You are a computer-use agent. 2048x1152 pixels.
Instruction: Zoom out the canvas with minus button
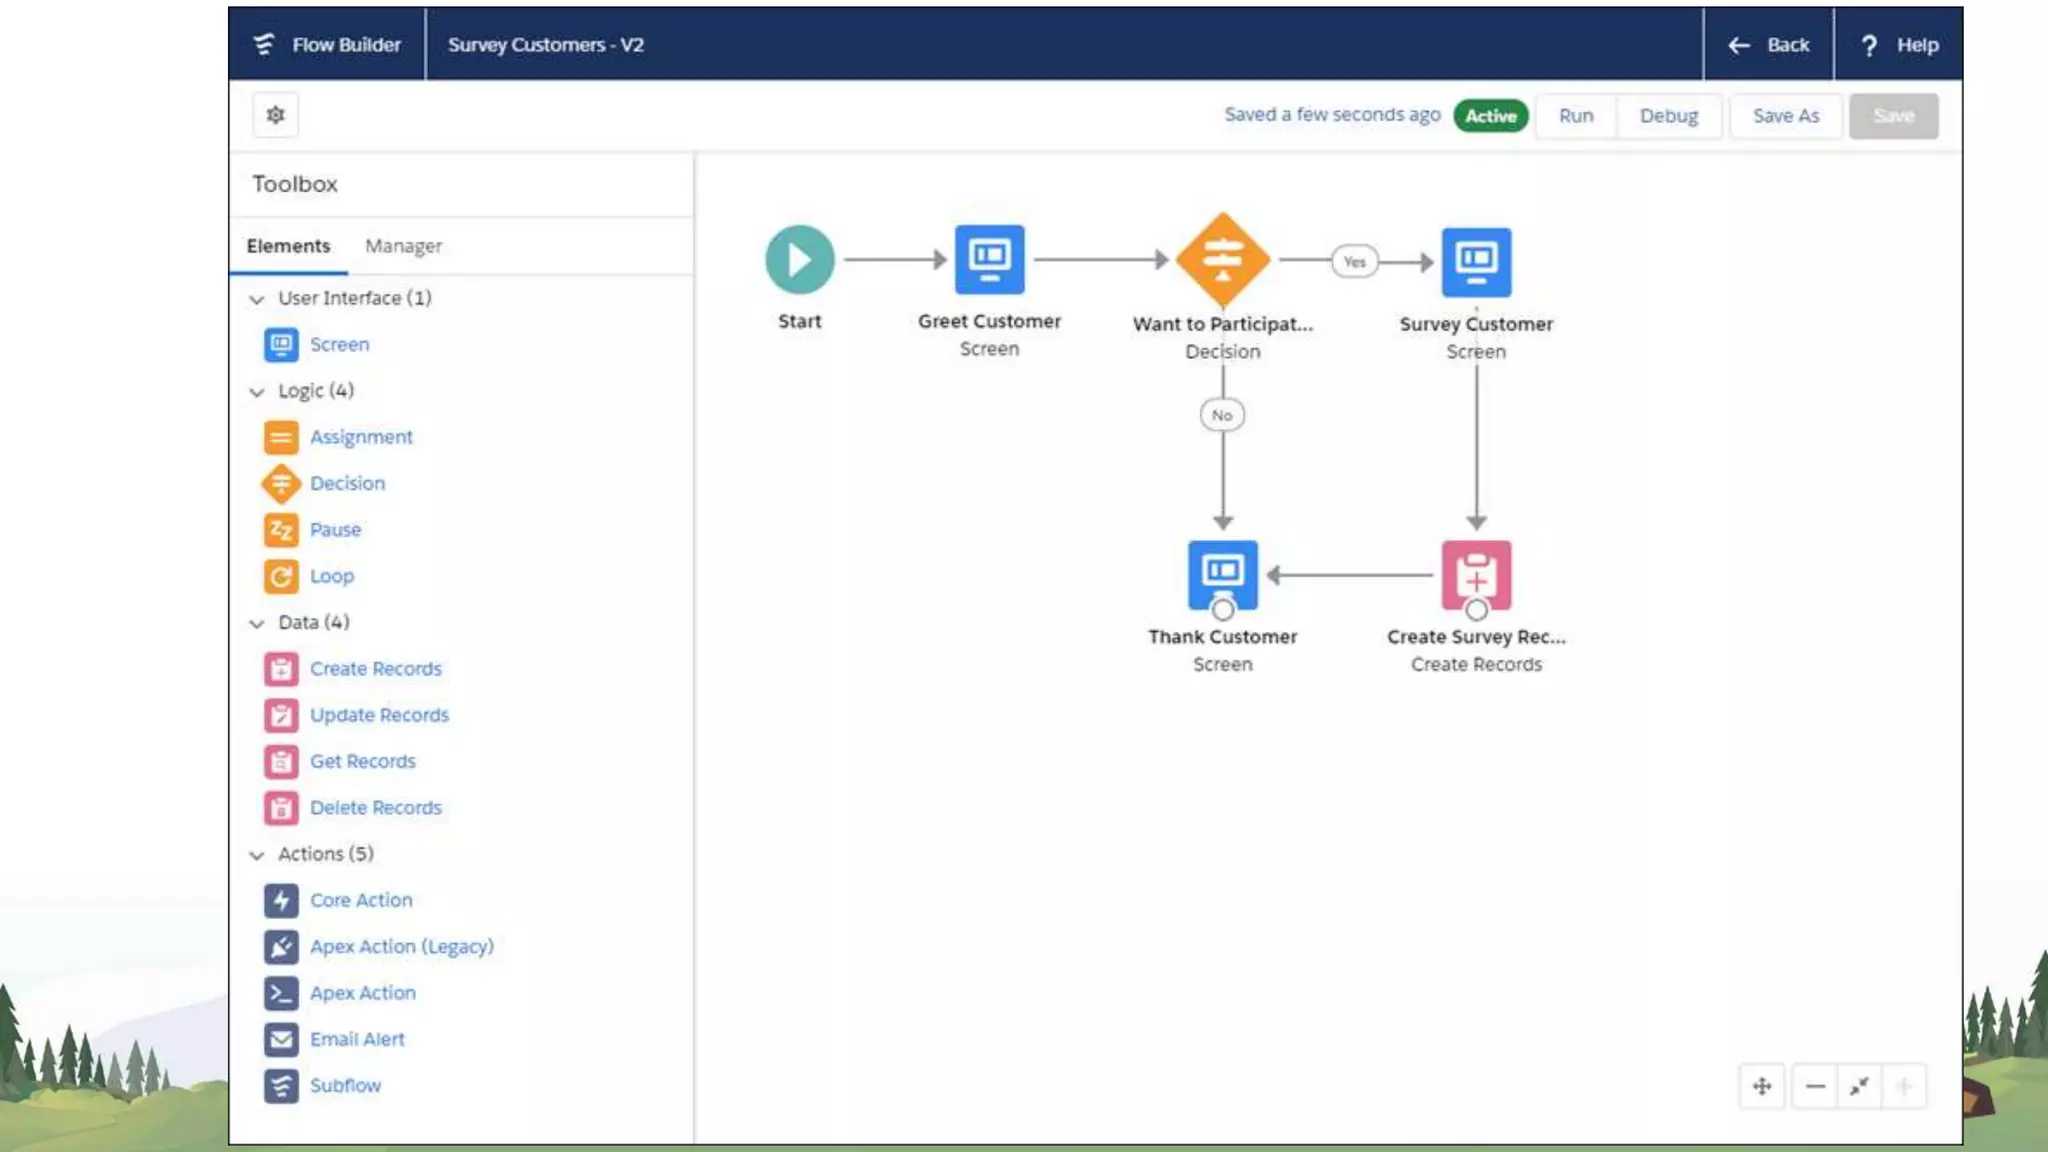tap(1815, 1086)
